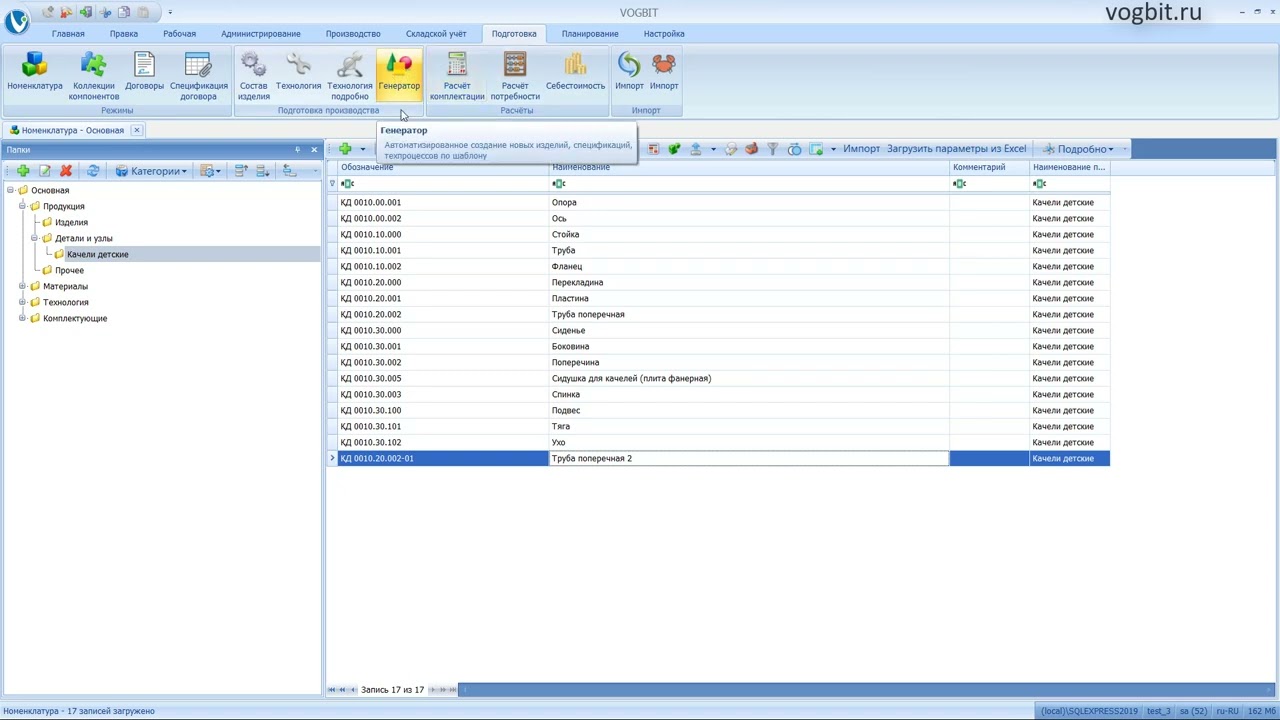1280x720 pixels.
Task: Move folder up in Папки toolbar
Action: pyautogui.click(x=241, y=171)
